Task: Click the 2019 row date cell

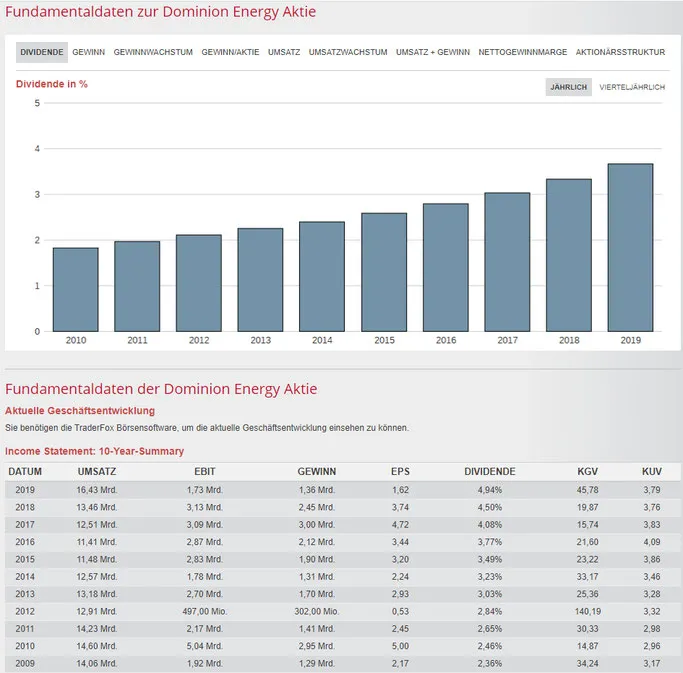Action: click(x=25, y=490)
